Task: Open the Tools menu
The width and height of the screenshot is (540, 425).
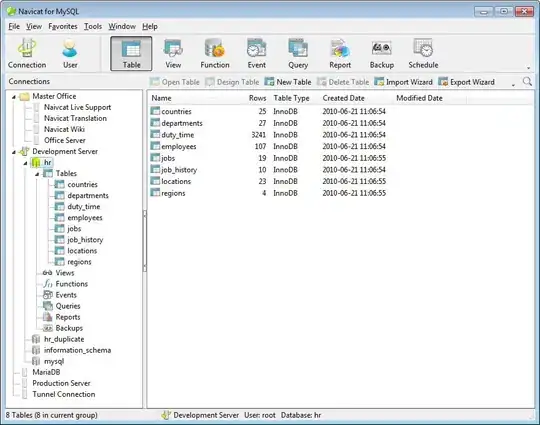Action: [93, 27]
